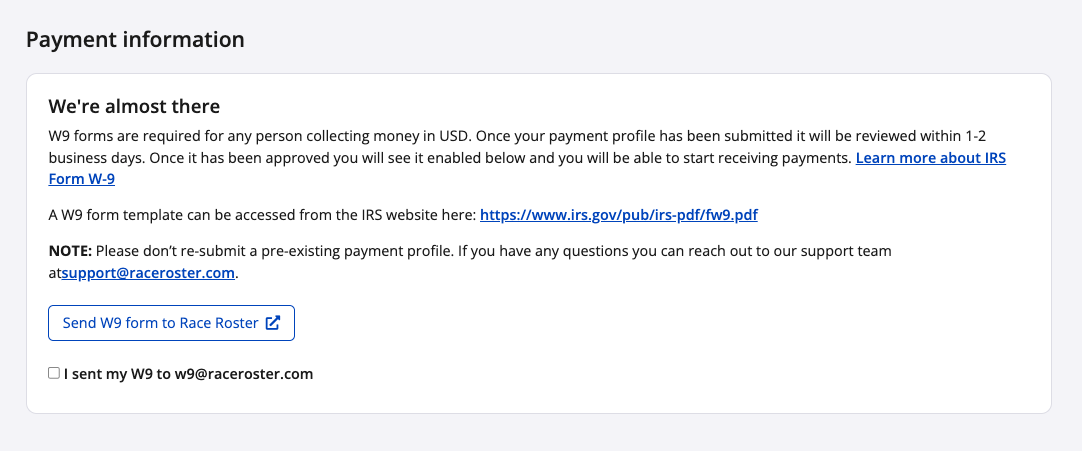Open the irs.gov fw9.pdf template link
This screenshot has height=451, width=1082.
(x=619, y=214)
